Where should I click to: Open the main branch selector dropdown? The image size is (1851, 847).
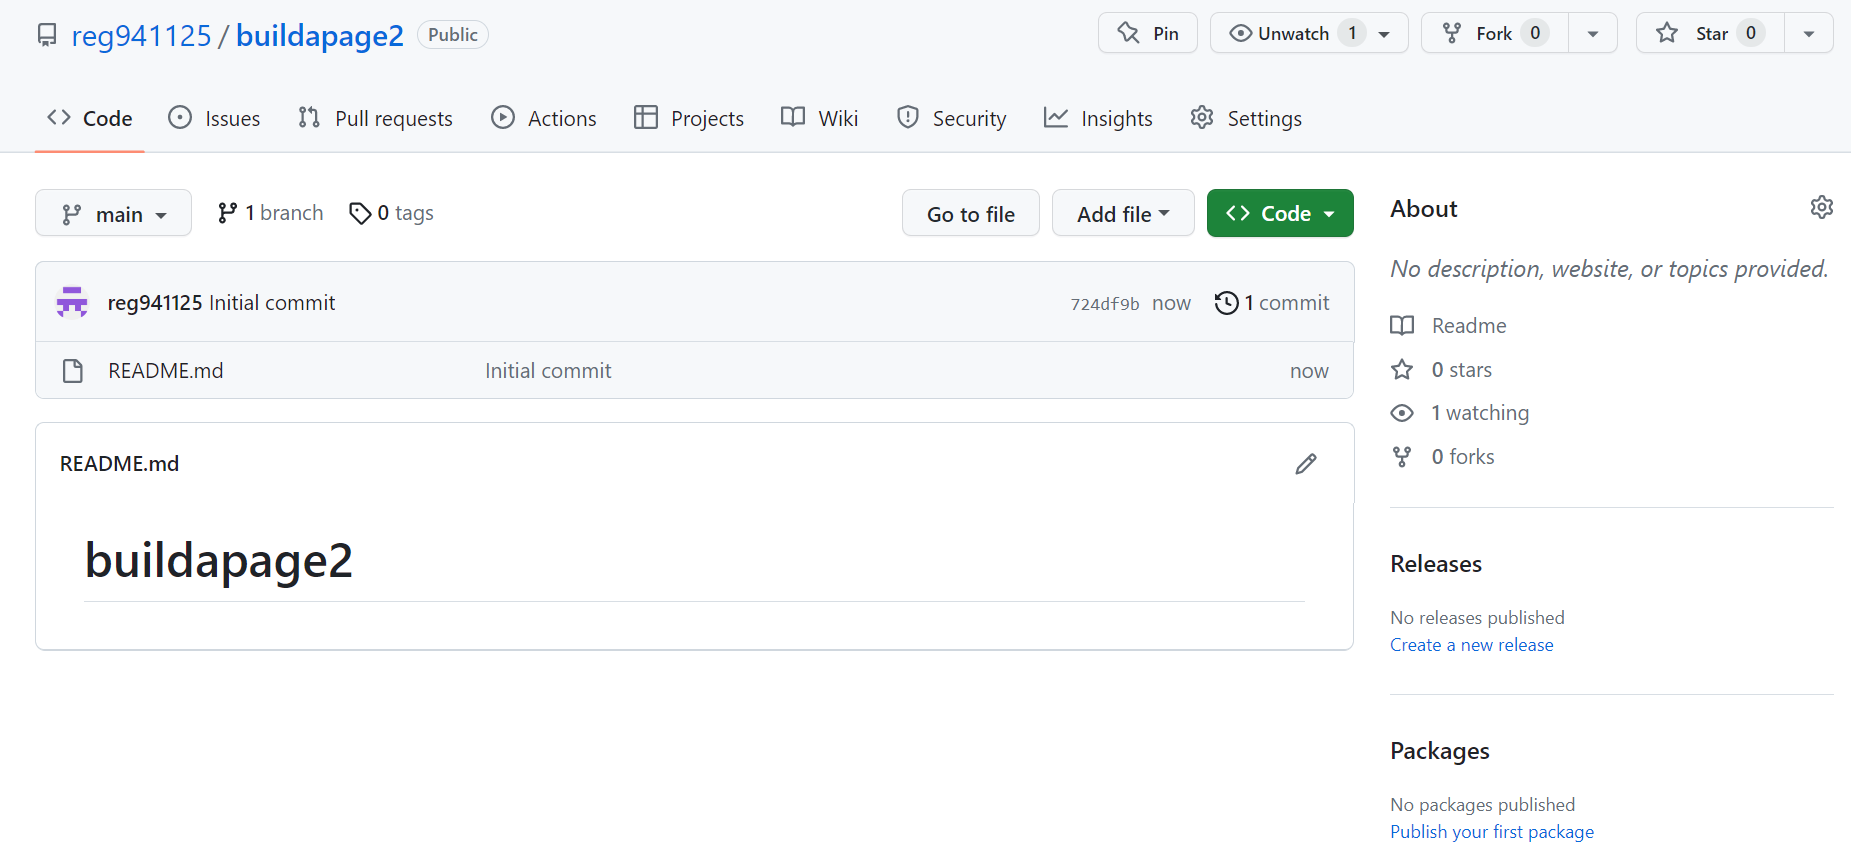point(113,213)
